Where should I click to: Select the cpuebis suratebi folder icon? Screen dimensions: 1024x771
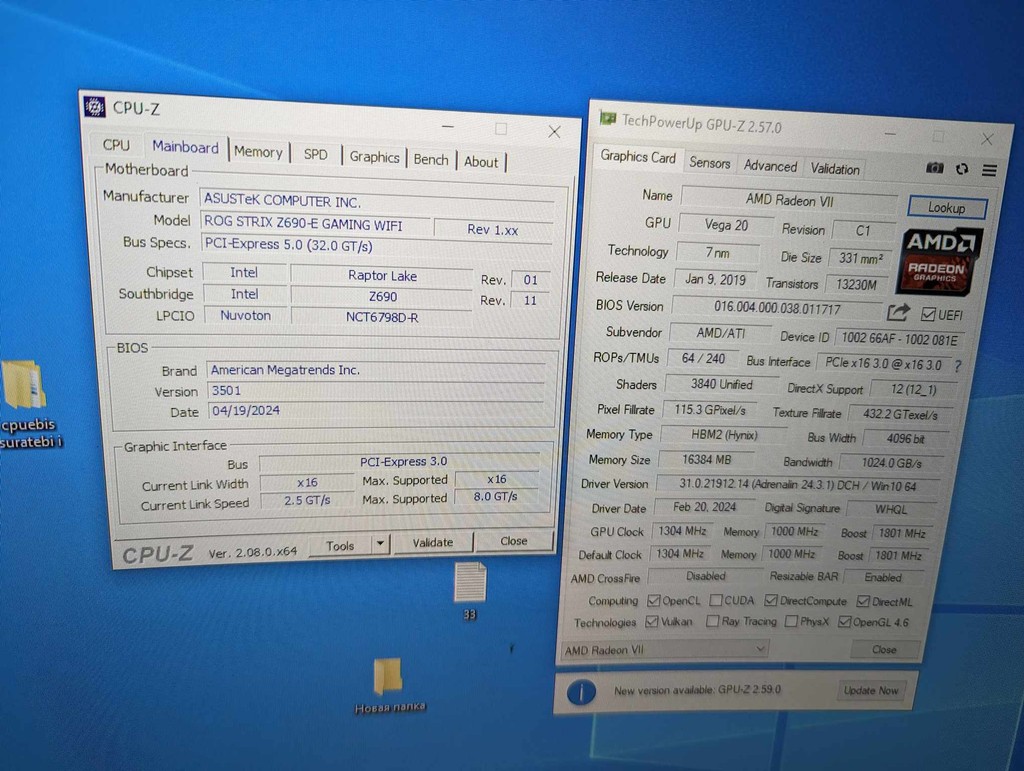(25, 385)
